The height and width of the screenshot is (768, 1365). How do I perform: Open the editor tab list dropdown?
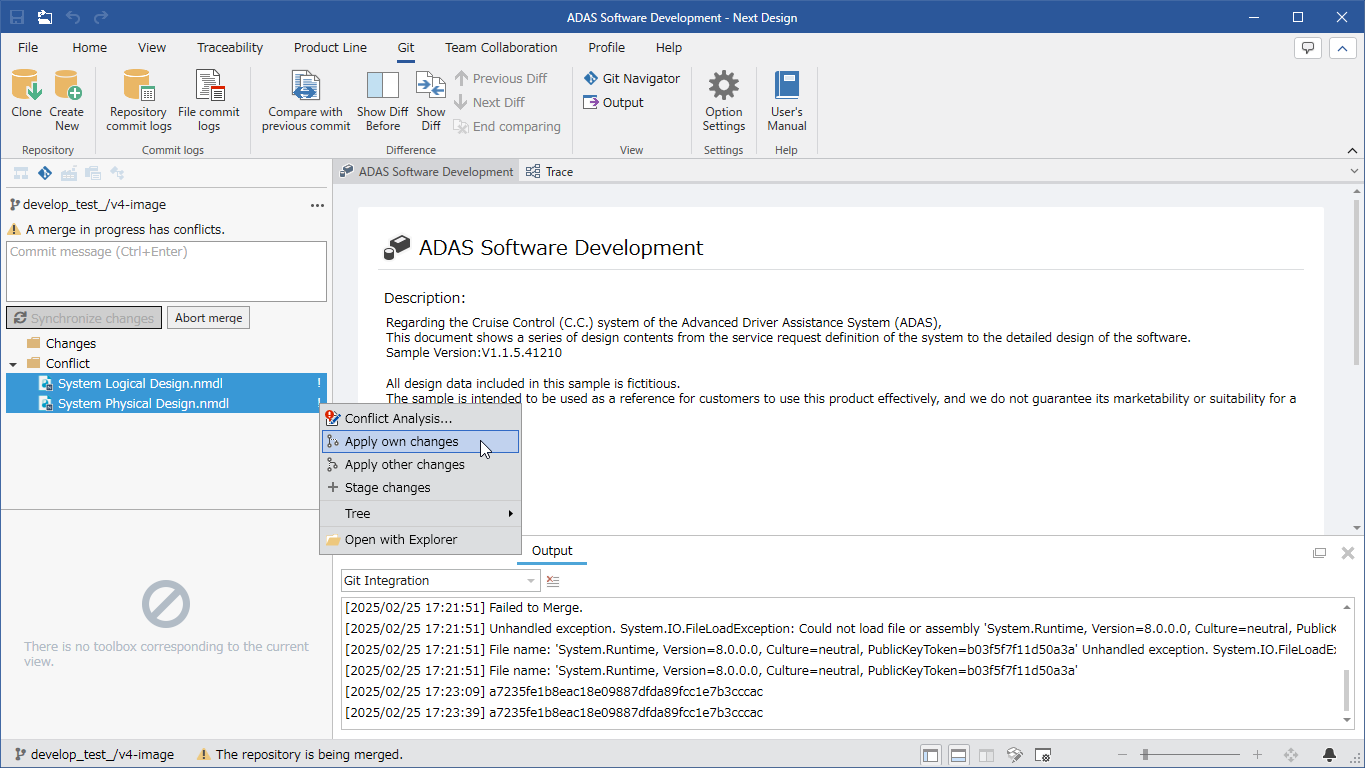[x=1354, y=172]
